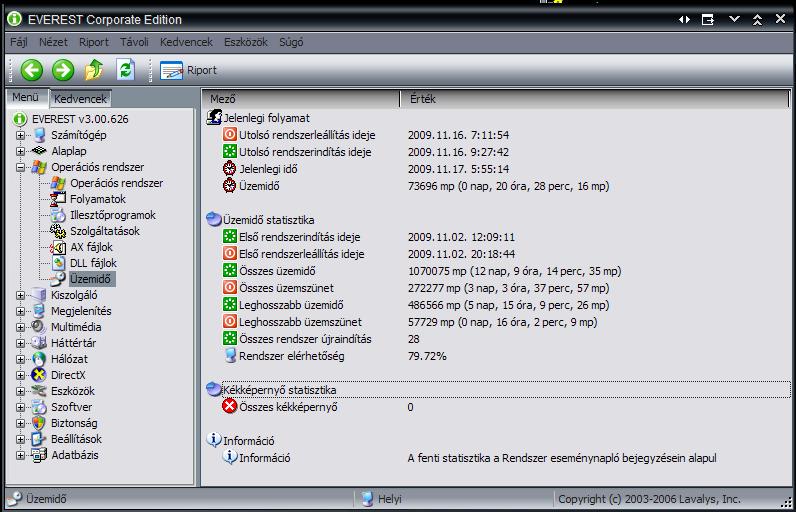
Task: Click the Mező column header
Action: click(x=301, y=99)
